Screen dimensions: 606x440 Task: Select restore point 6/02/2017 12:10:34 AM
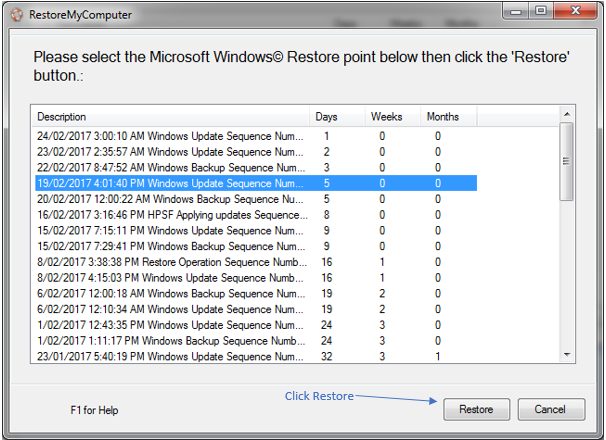pos(256,309)
